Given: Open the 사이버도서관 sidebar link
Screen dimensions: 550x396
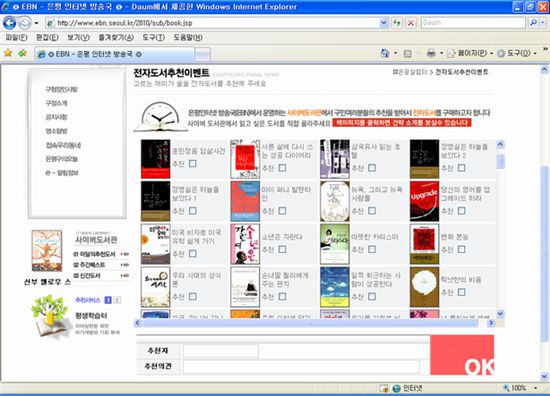Looking at the screenshot, I should coord(96,240).
